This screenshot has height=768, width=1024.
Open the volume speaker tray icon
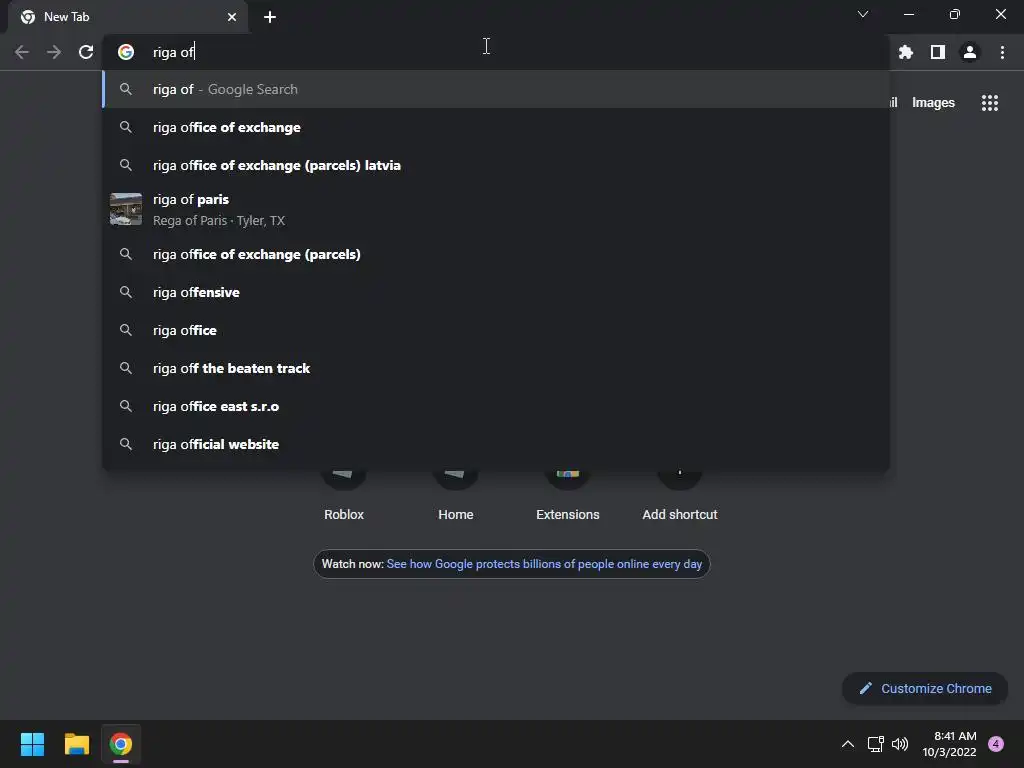[900, 744]
